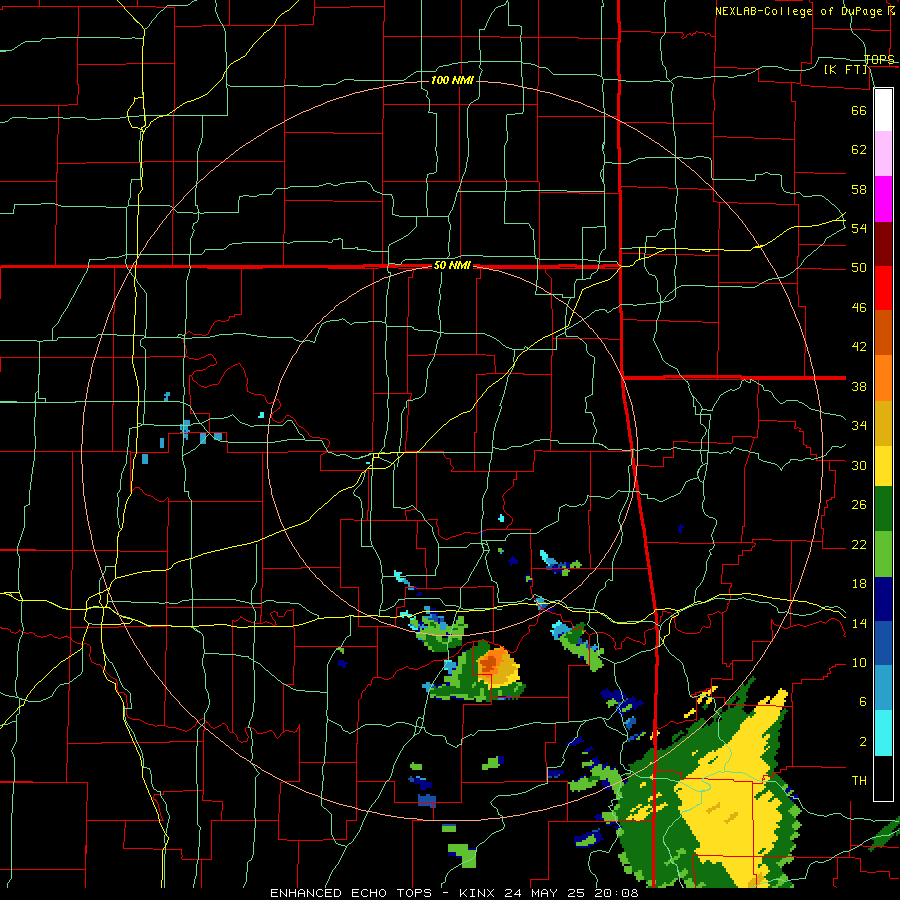Viewport: 900px width, 900px height.
Task: Click the "30" legend value
Action: click(x=859, y=465)
